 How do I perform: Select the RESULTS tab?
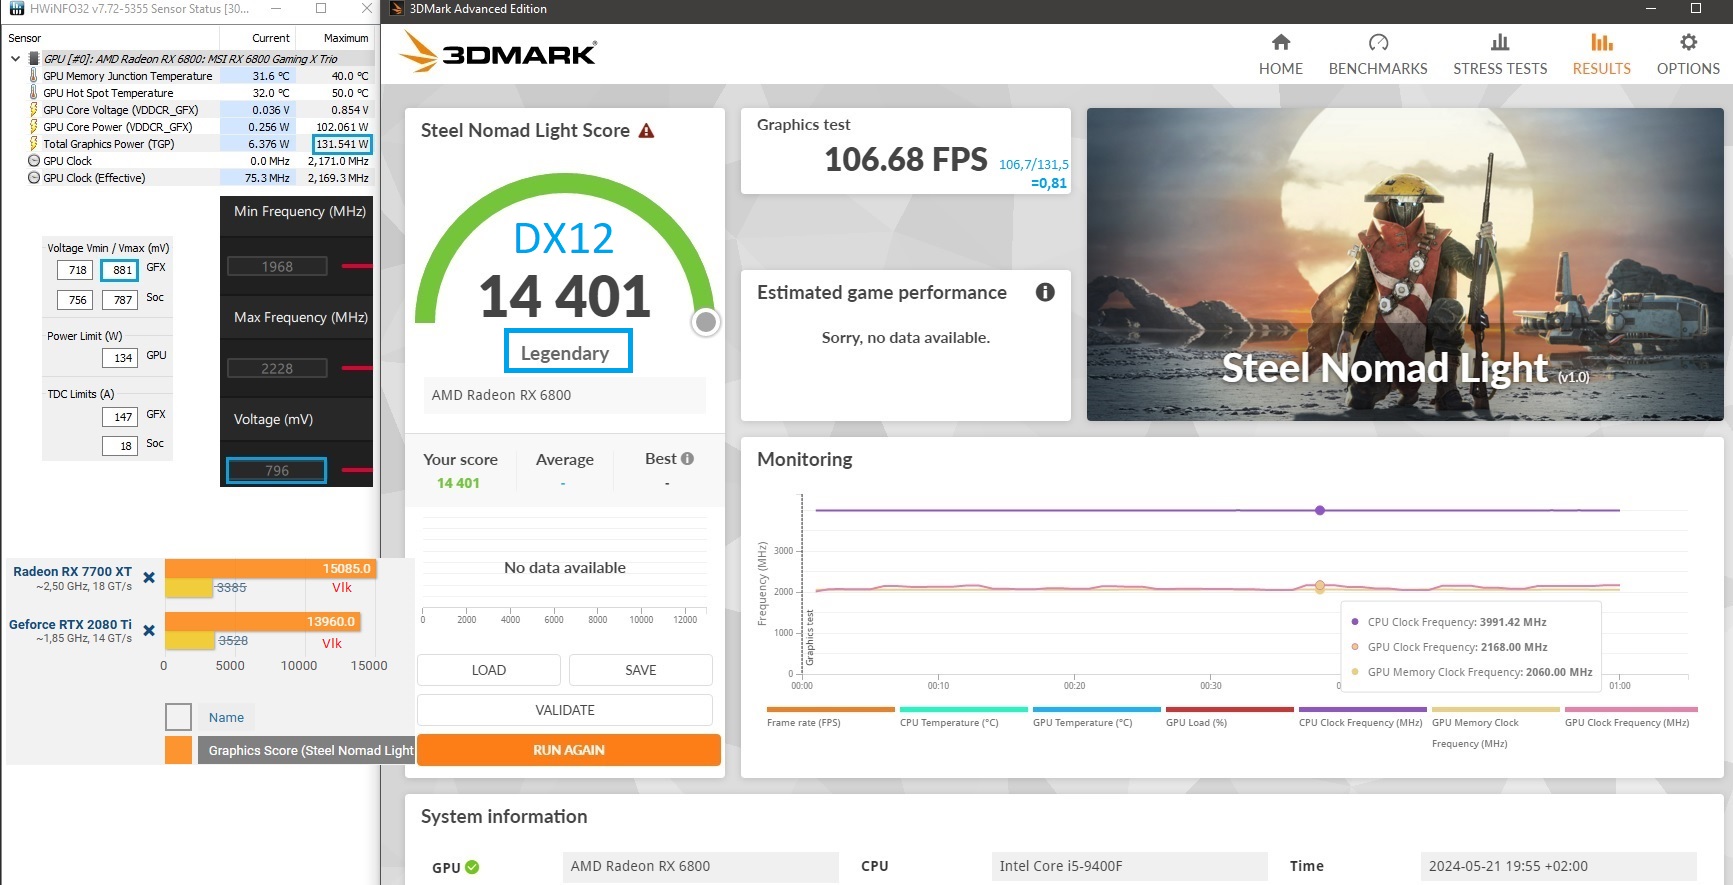[1601, 55]
